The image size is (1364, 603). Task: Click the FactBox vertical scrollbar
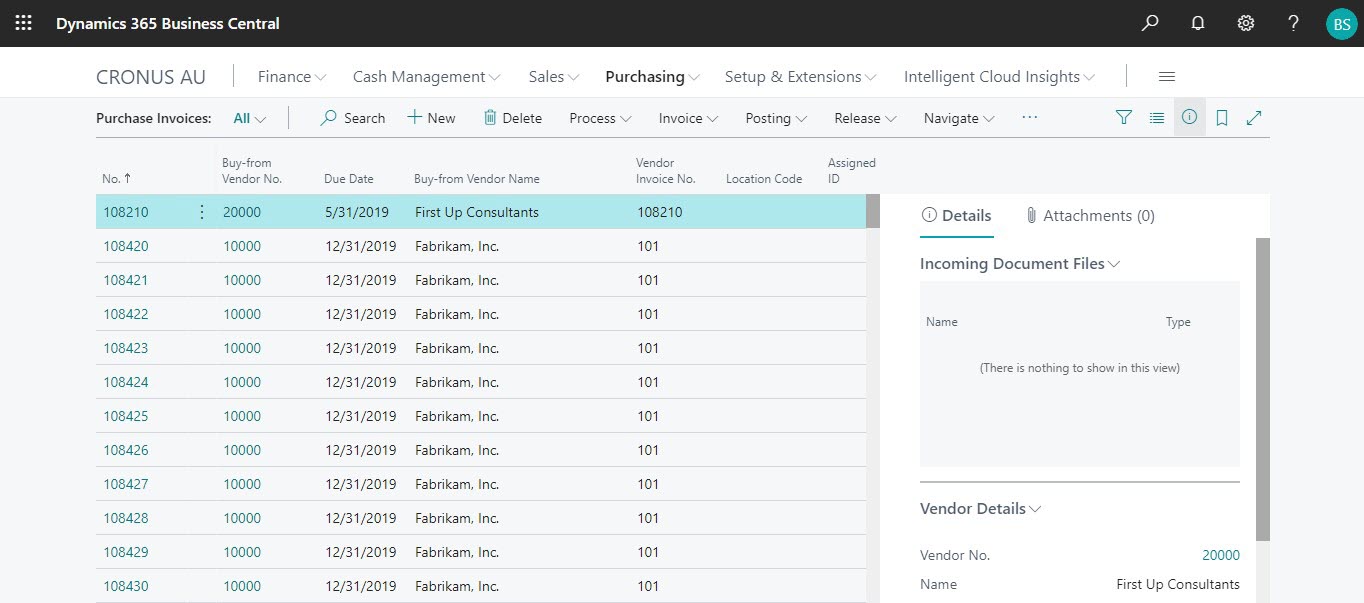pyautogui.click(x=1262, y=390)
